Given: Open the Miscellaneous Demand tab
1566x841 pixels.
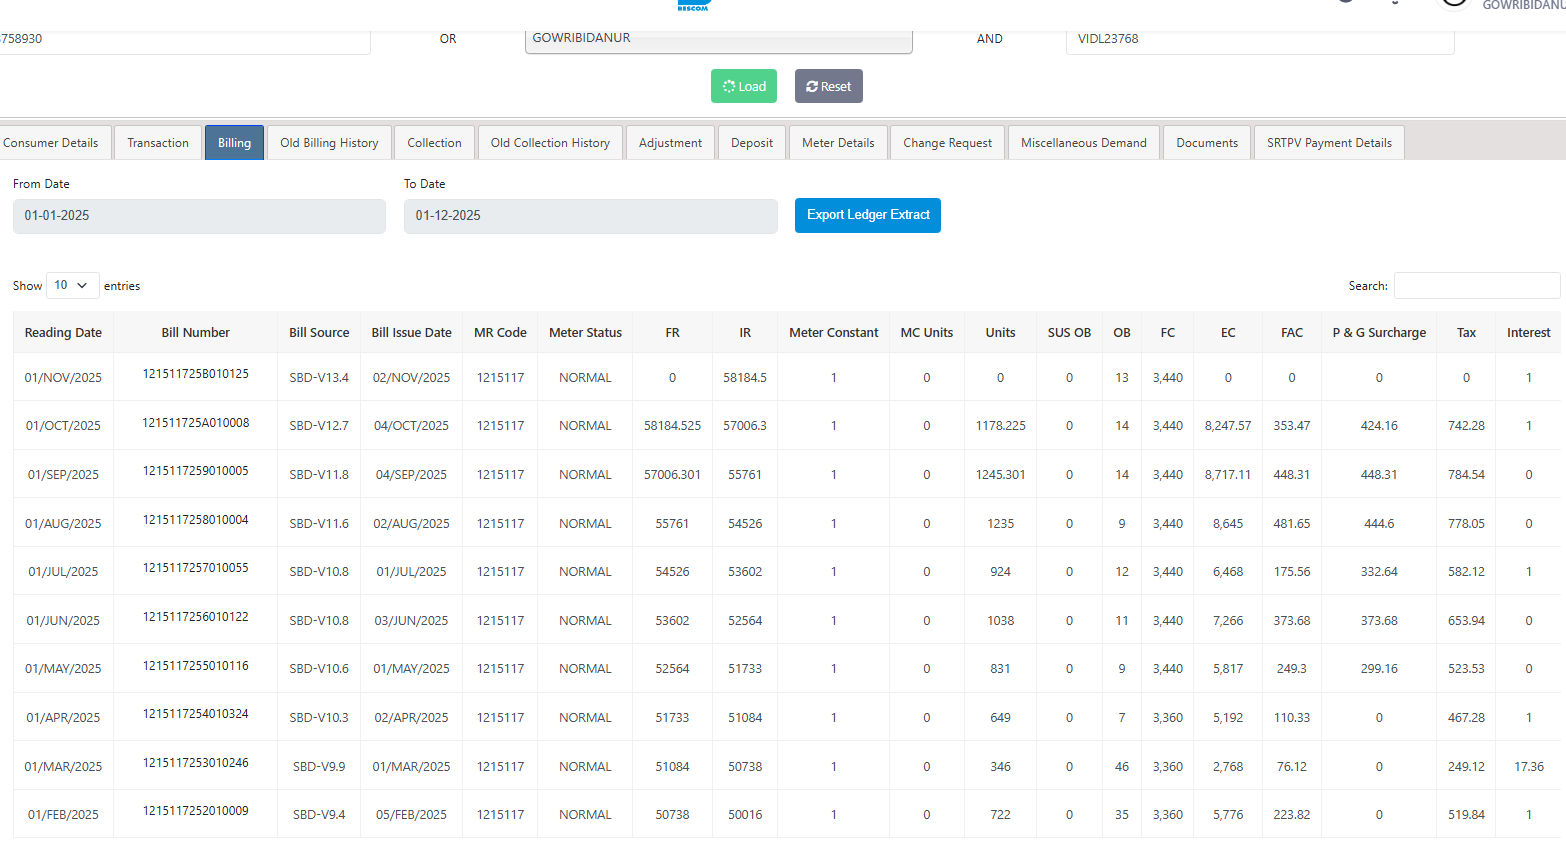Looking at the screenshot, I should click(1083, 143).
